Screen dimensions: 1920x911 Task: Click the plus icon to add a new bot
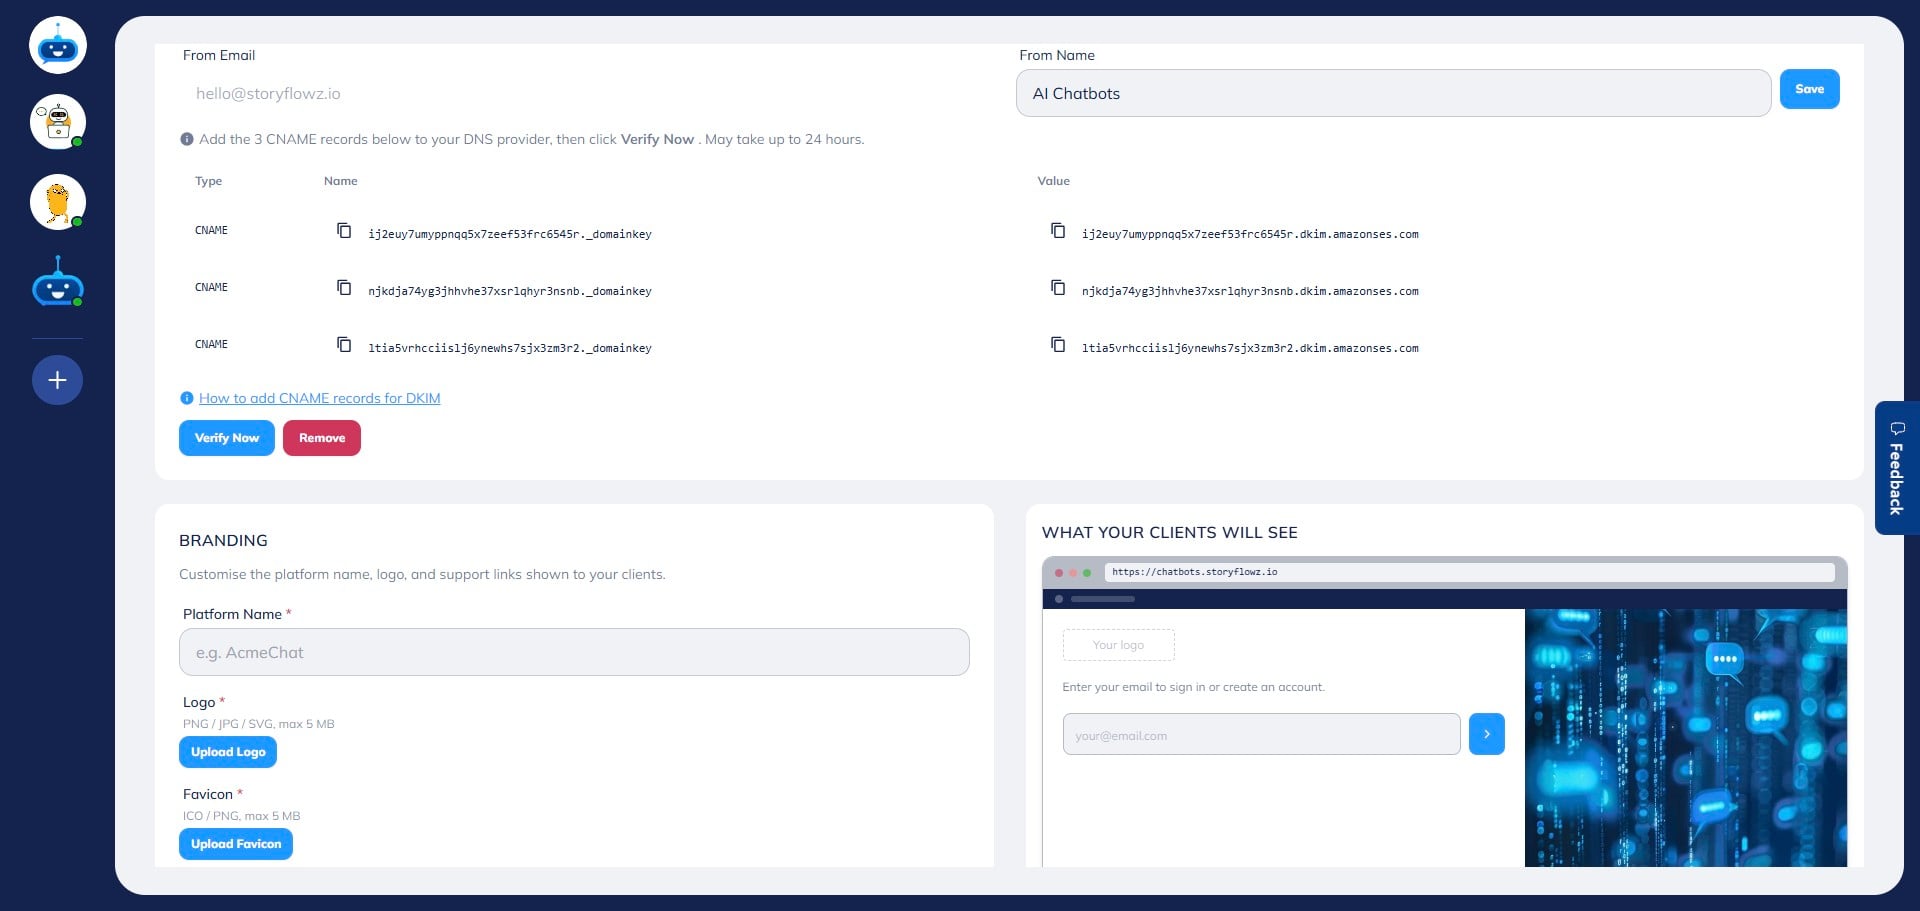[x=57, y=380]
